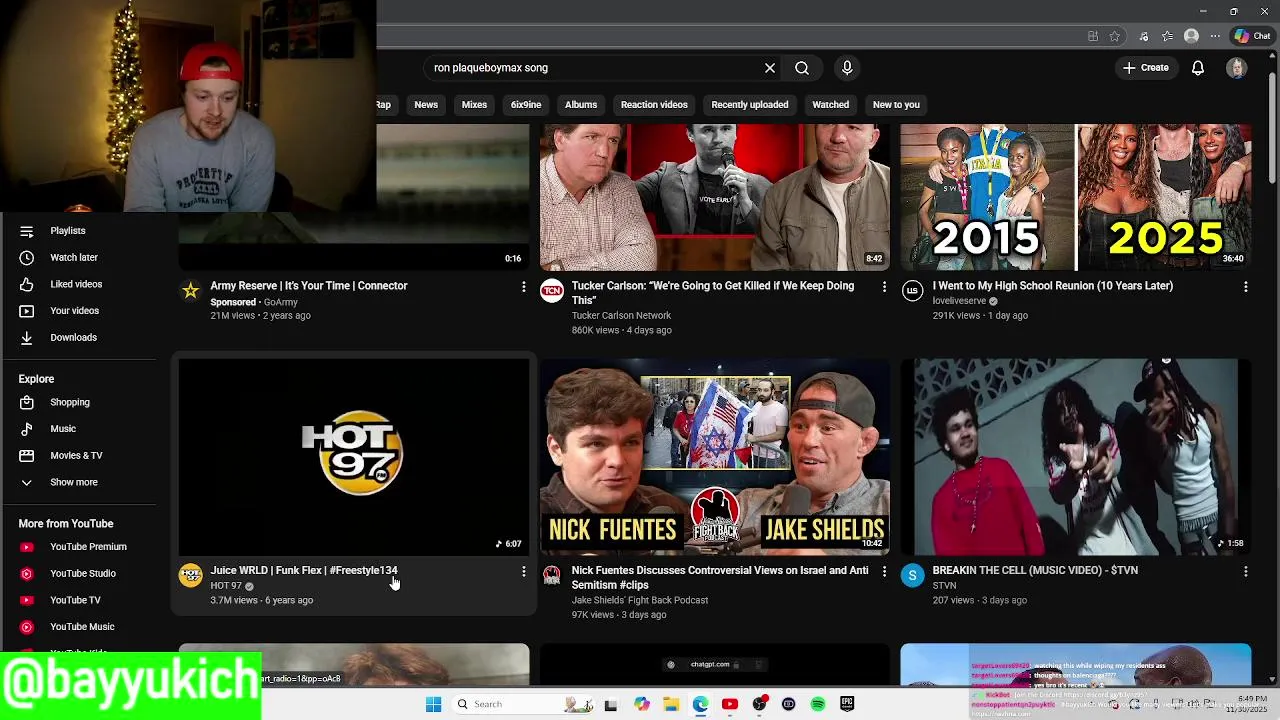Open loveliveserve channel link
Viewport: 1280px width, 720px height.
[960, 301]
